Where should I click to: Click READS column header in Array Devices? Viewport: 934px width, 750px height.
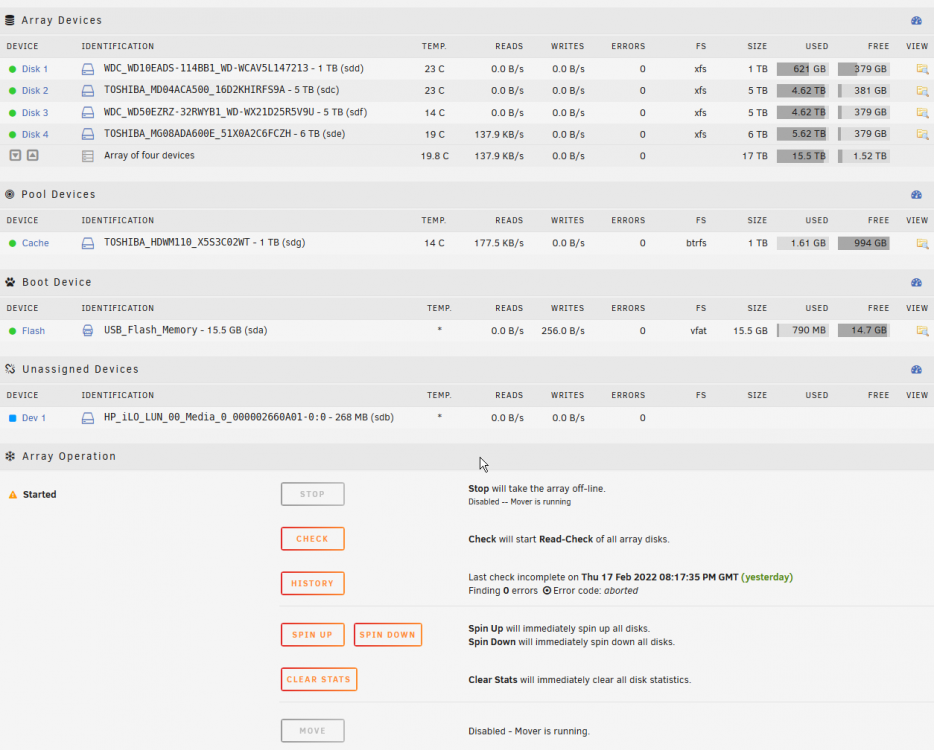pyautogui.click(x=509, y=46)
